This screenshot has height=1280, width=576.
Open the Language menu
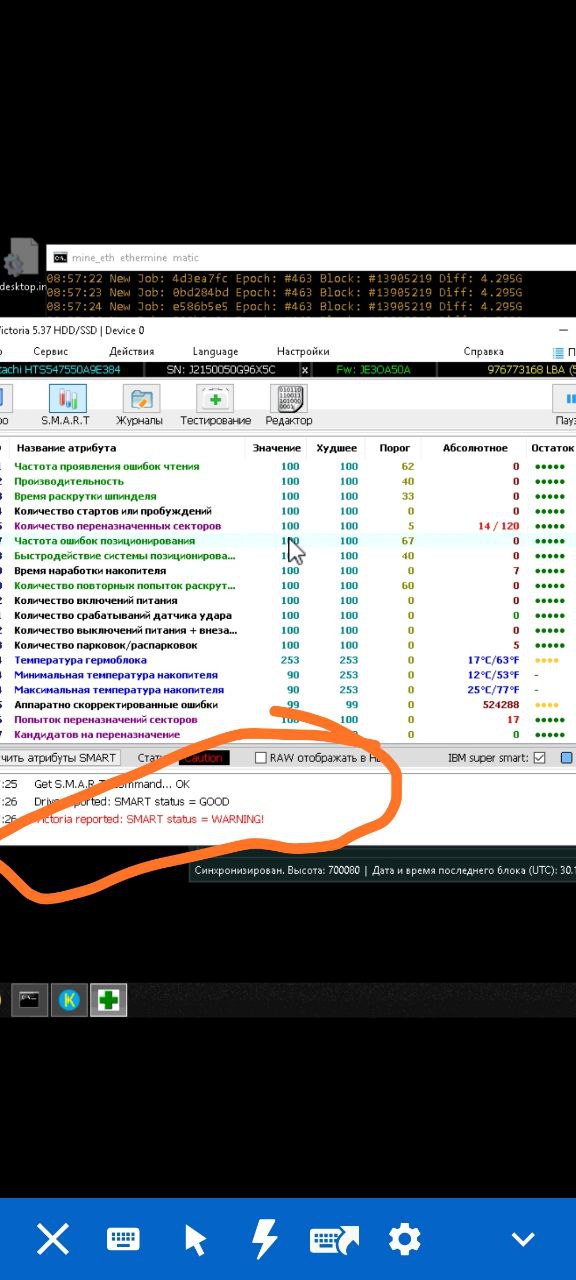(215, 351)
